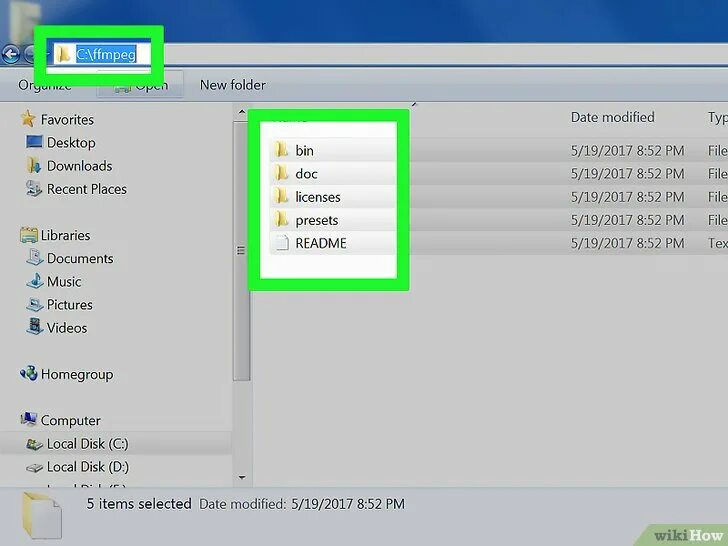728x546 pixels.
Task: Open Downloads in Favorites
Action: click(x=79, y=166)
